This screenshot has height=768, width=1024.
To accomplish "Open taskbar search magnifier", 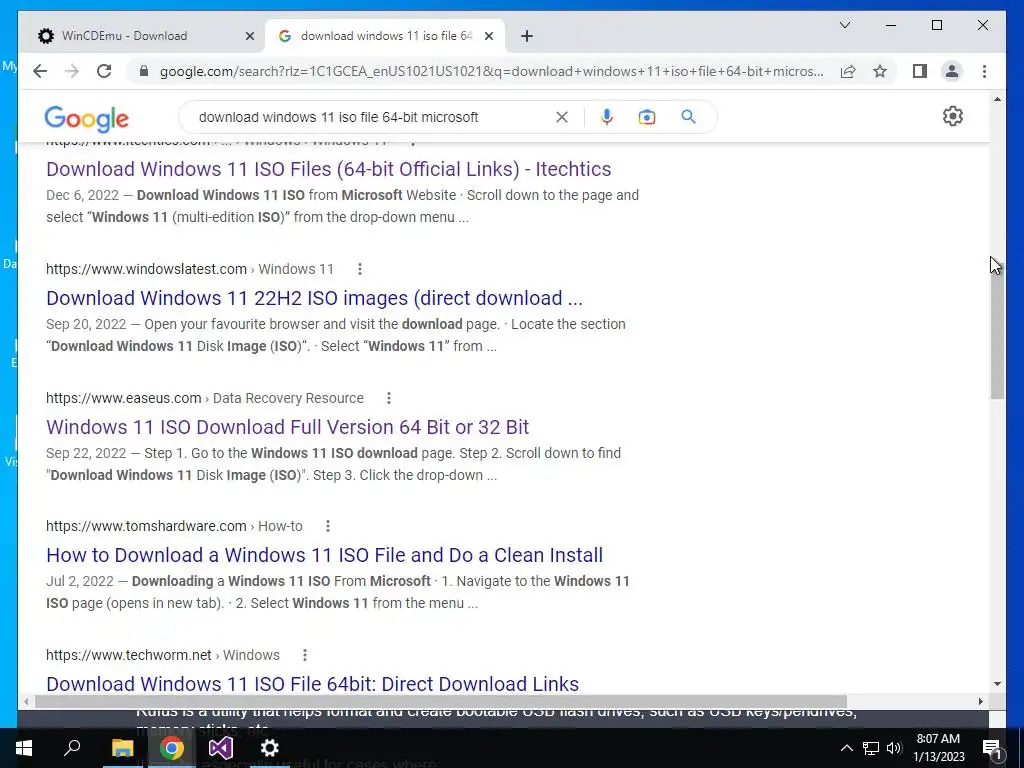I will click(72, 748).
